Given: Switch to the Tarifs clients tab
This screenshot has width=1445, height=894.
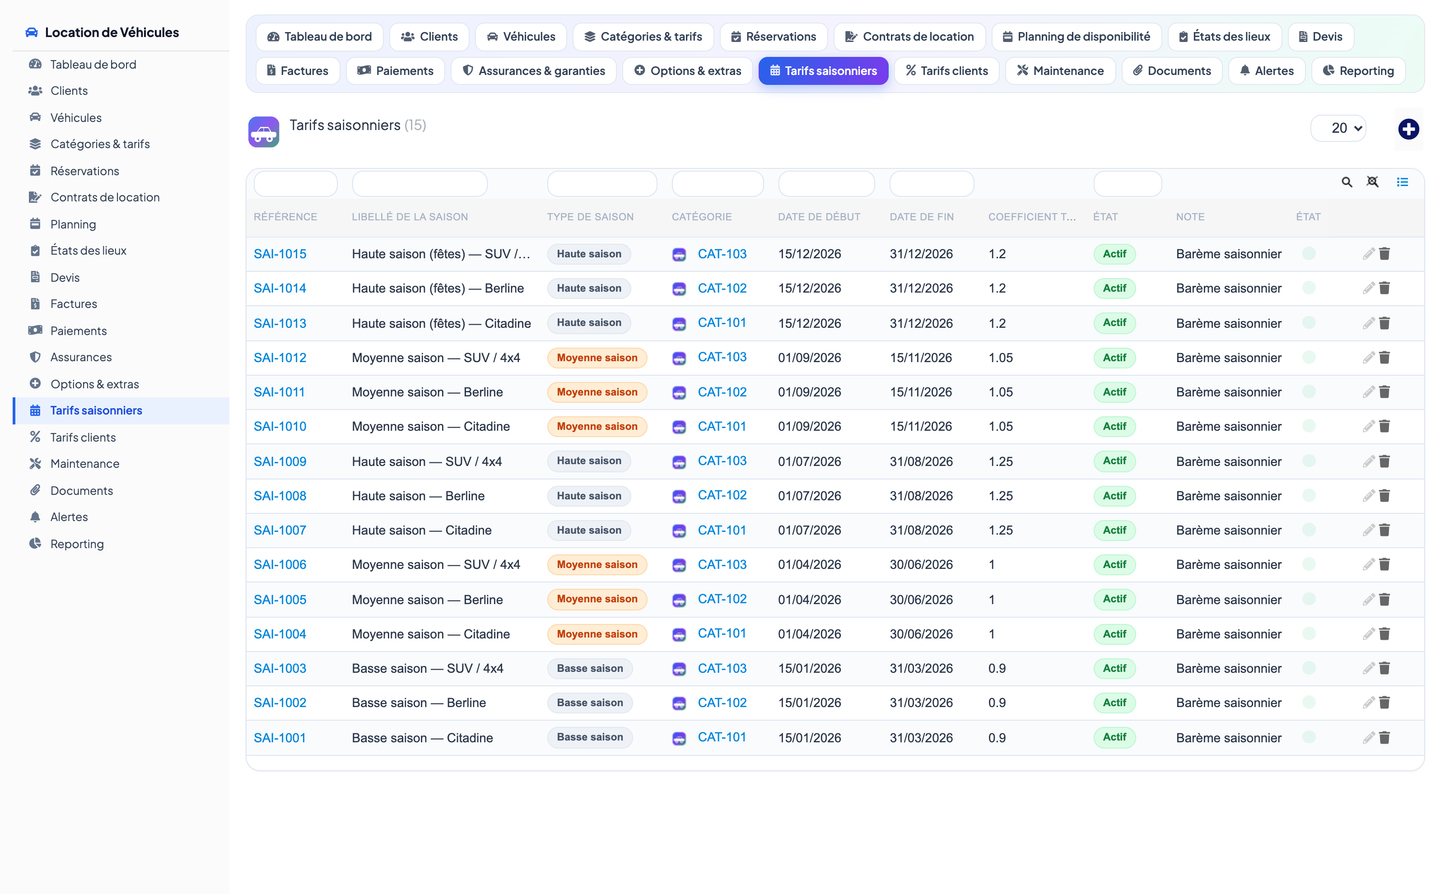Looking at the screenshot, I should tap(946, 71).
